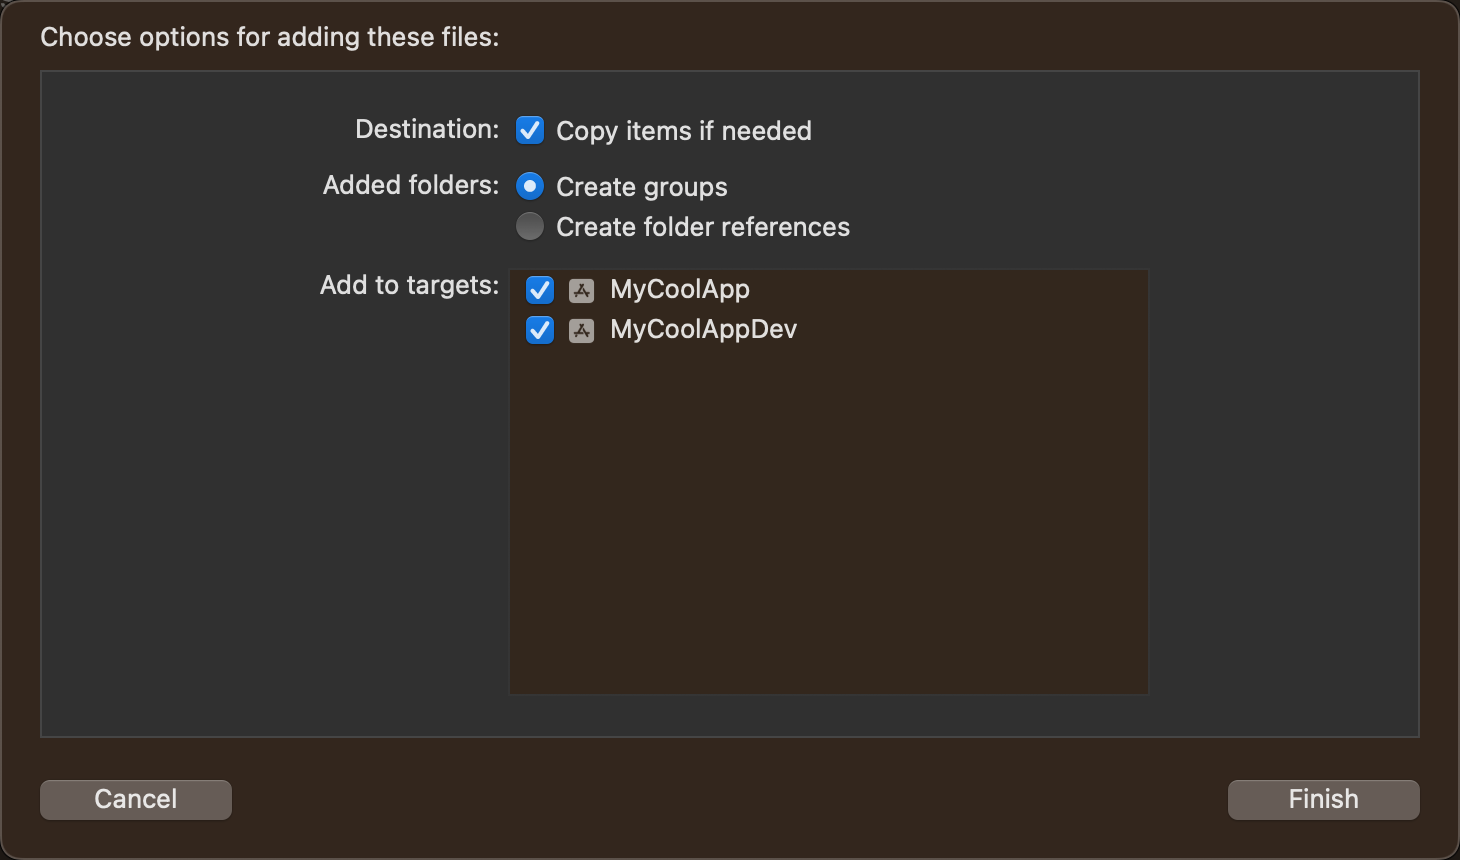Untick the MyCoolApp target checkbox

[540, 290]
